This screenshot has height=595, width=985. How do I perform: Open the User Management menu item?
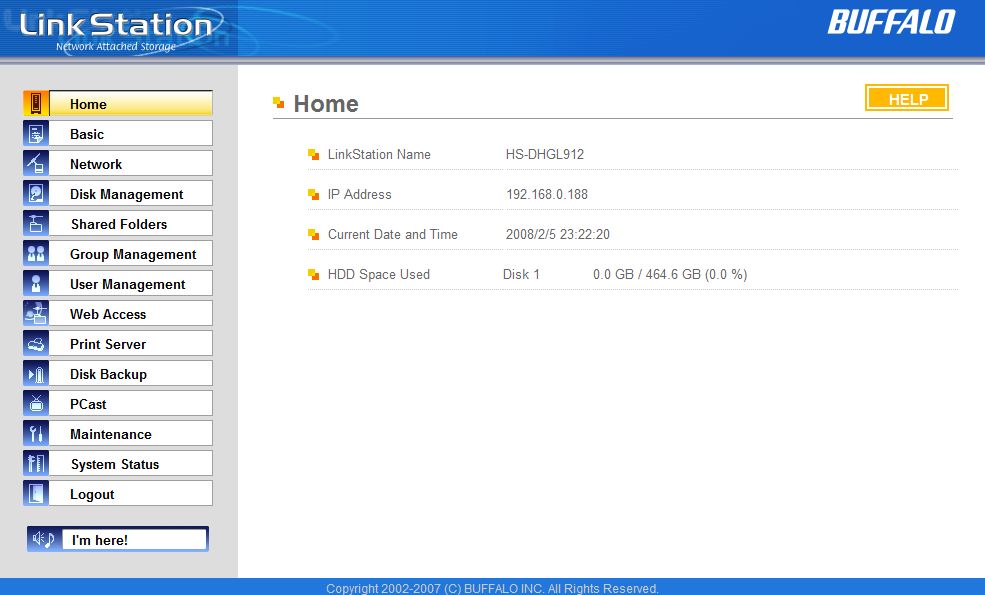(x=130, y=284)
